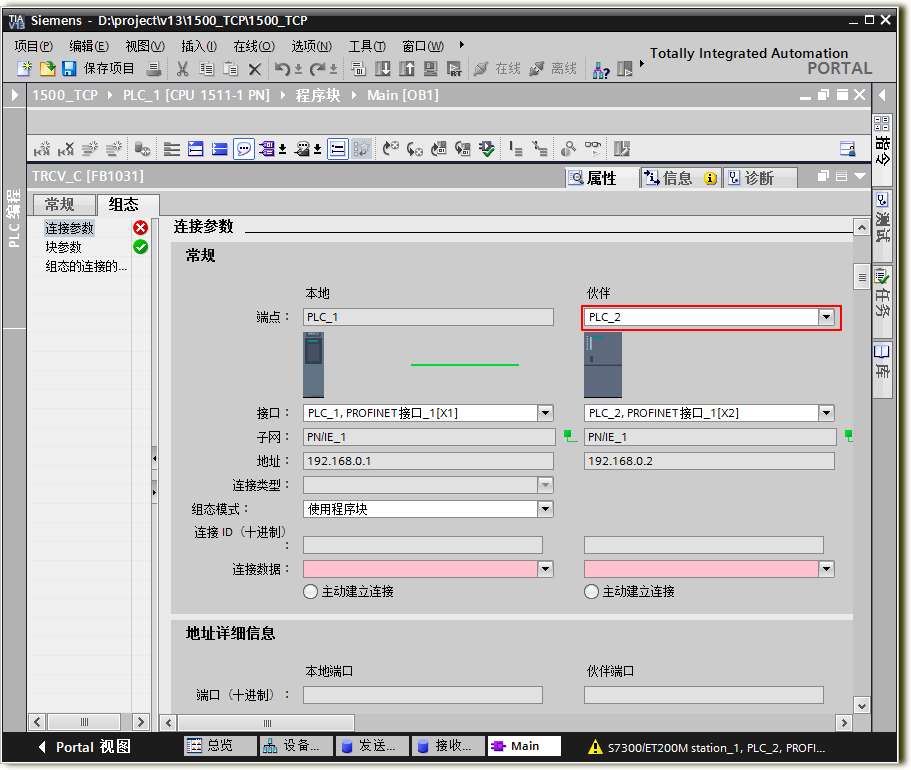This screenshot has width=911, height=770.
Task: Switch to the 属性 tab
Action: coord(601,178)
